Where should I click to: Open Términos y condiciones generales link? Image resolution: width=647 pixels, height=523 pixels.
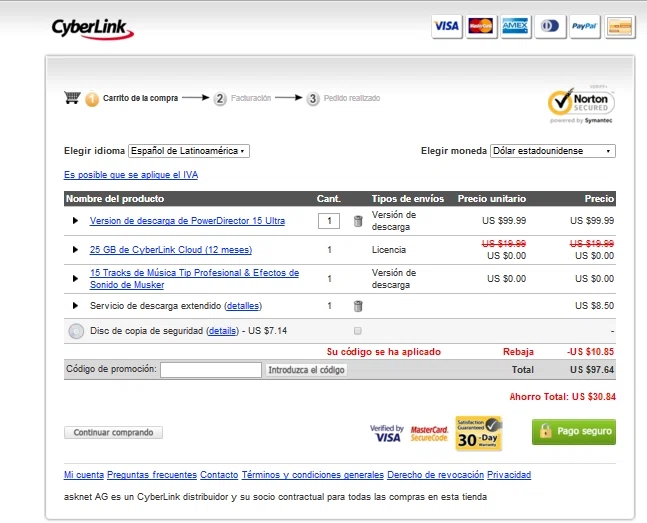(313, 475)
